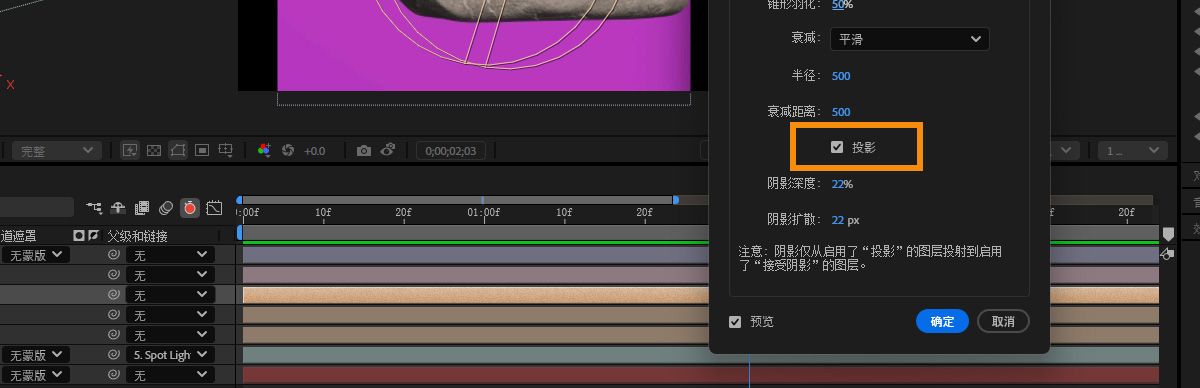Open the 衰减 falloff dropdown set to 平滑
The height and width of the screenshot is (388, 1200).
[909, 39]
